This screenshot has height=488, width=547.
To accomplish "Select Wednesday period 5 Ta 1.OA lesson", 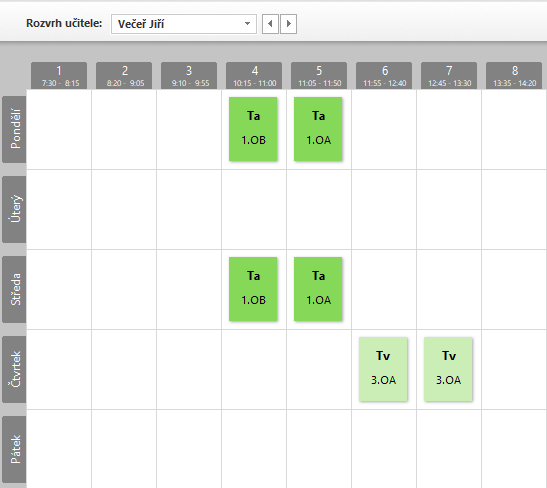I will point(318,289).
